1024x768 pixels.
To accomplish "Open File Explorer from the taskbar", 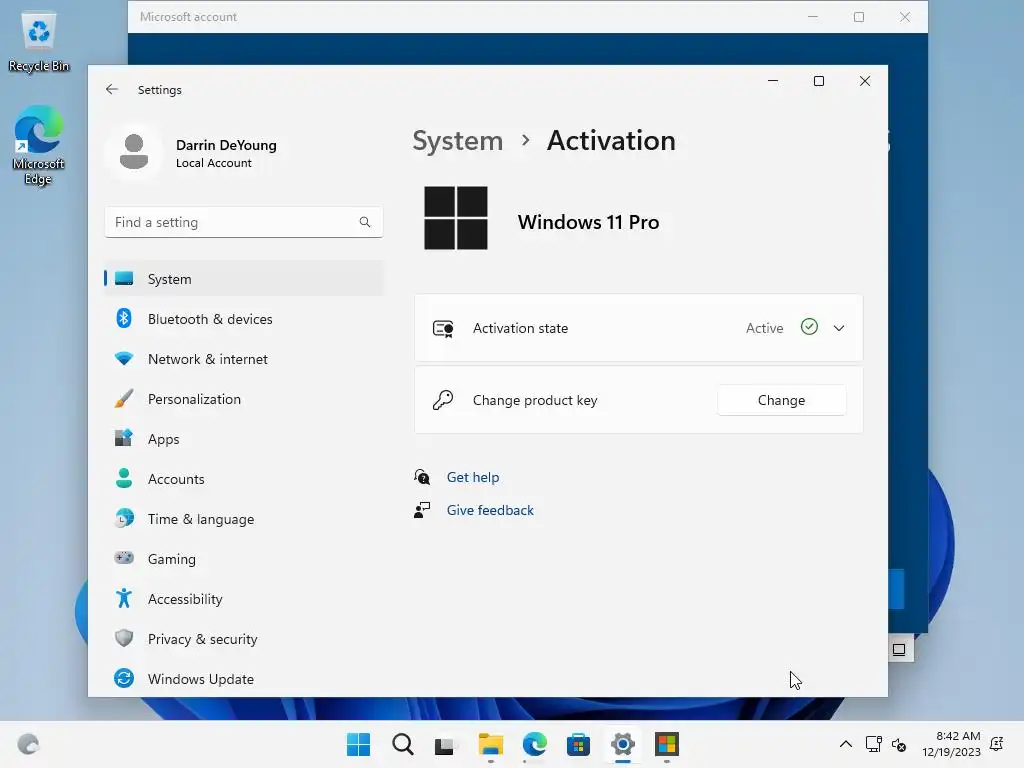I will [490, 744].
